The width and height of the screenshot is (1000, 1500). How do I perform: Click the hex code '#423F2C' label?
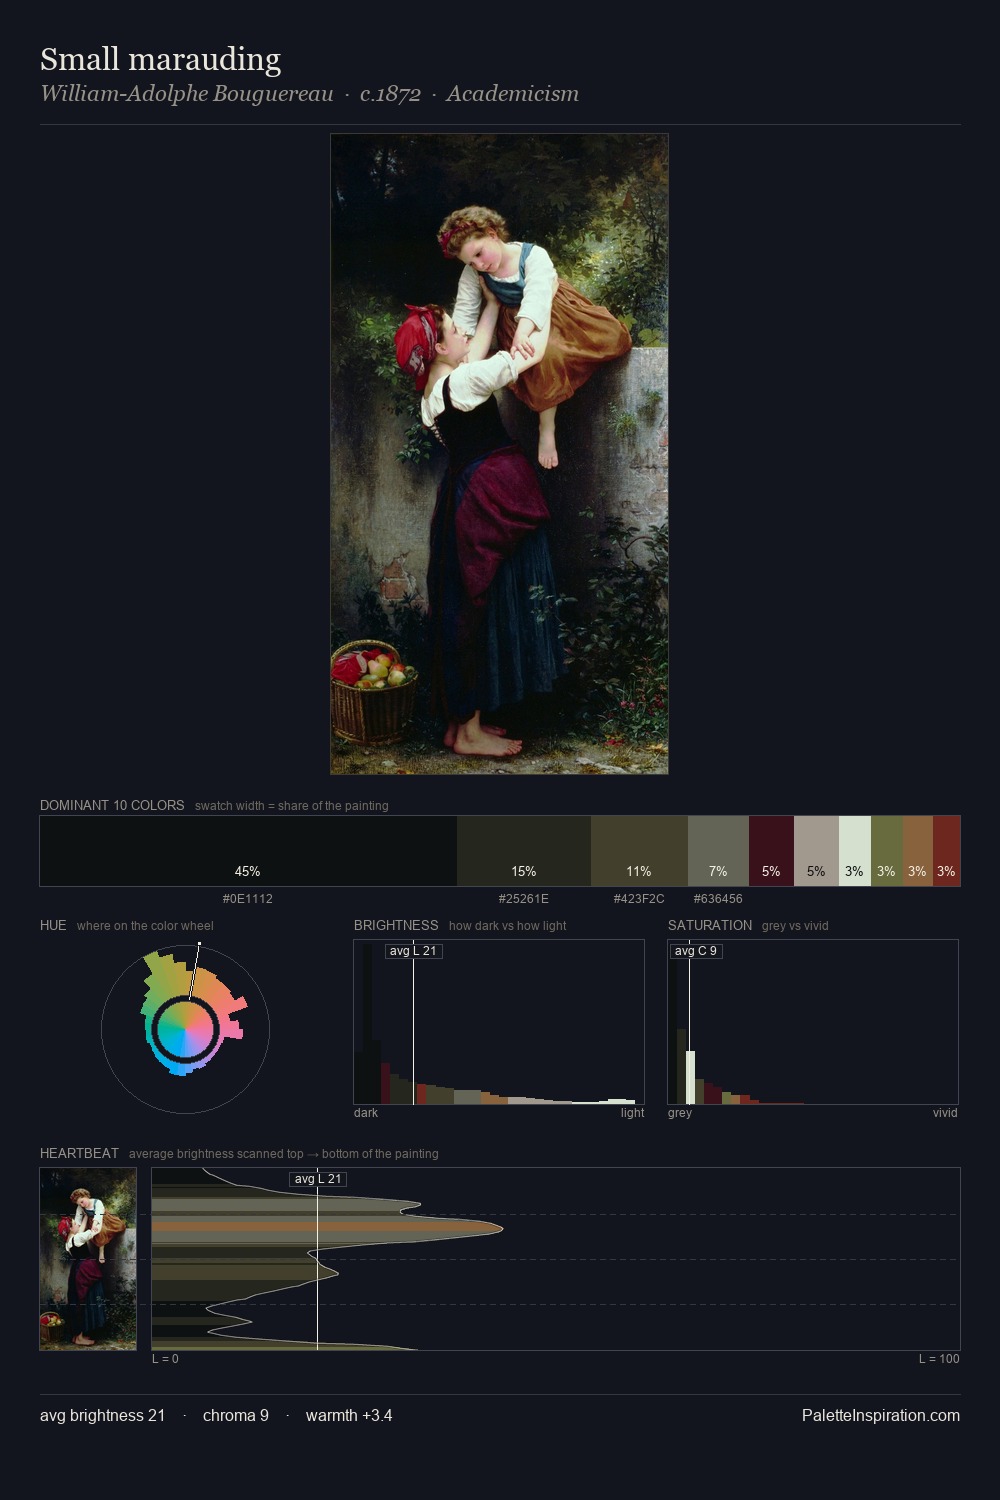pyautogui.click(x=639, y=899)
